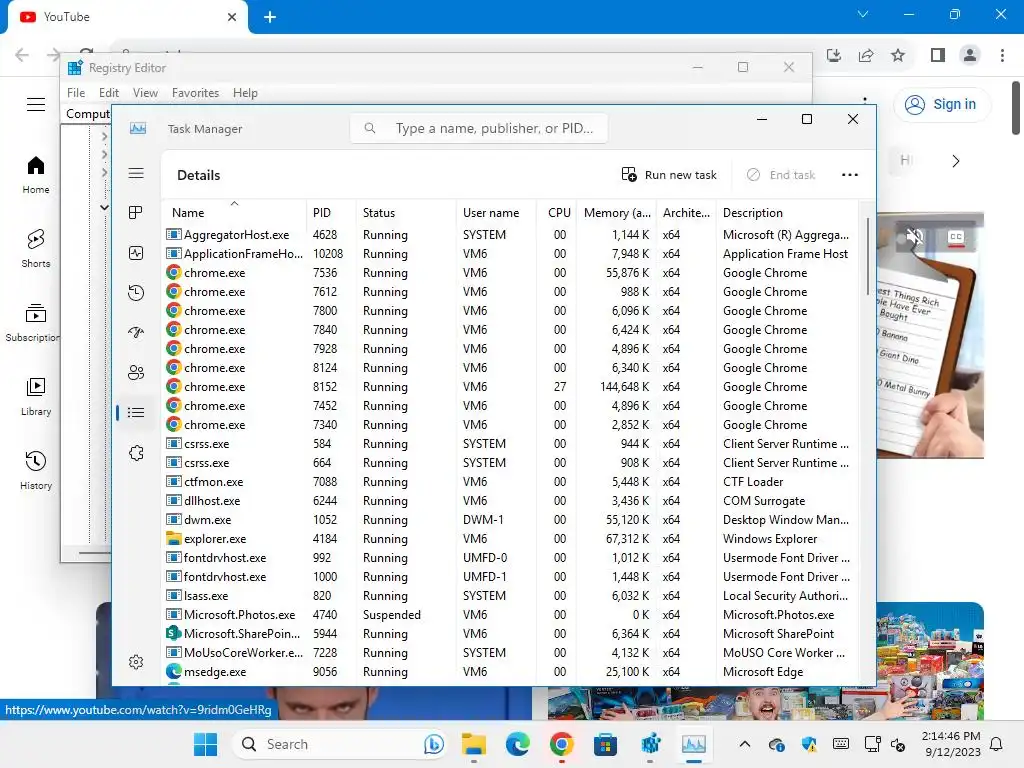This screenshot has width=1024, height=768.
Task: Open Help menu in Registry Editor
Action: tap(245, 93)
